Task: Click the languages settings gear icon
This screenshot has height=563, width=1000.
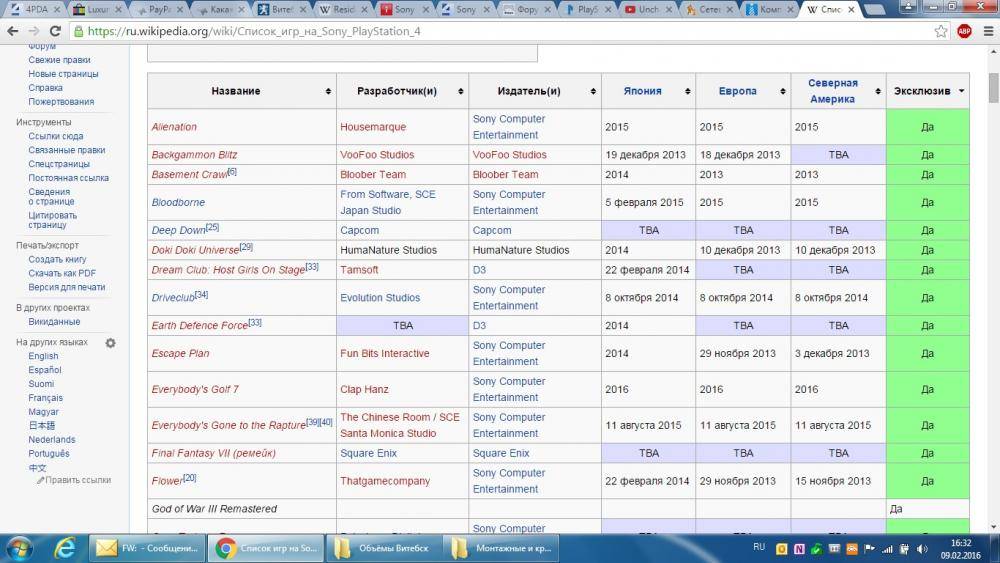Action: tap(110, 343)
